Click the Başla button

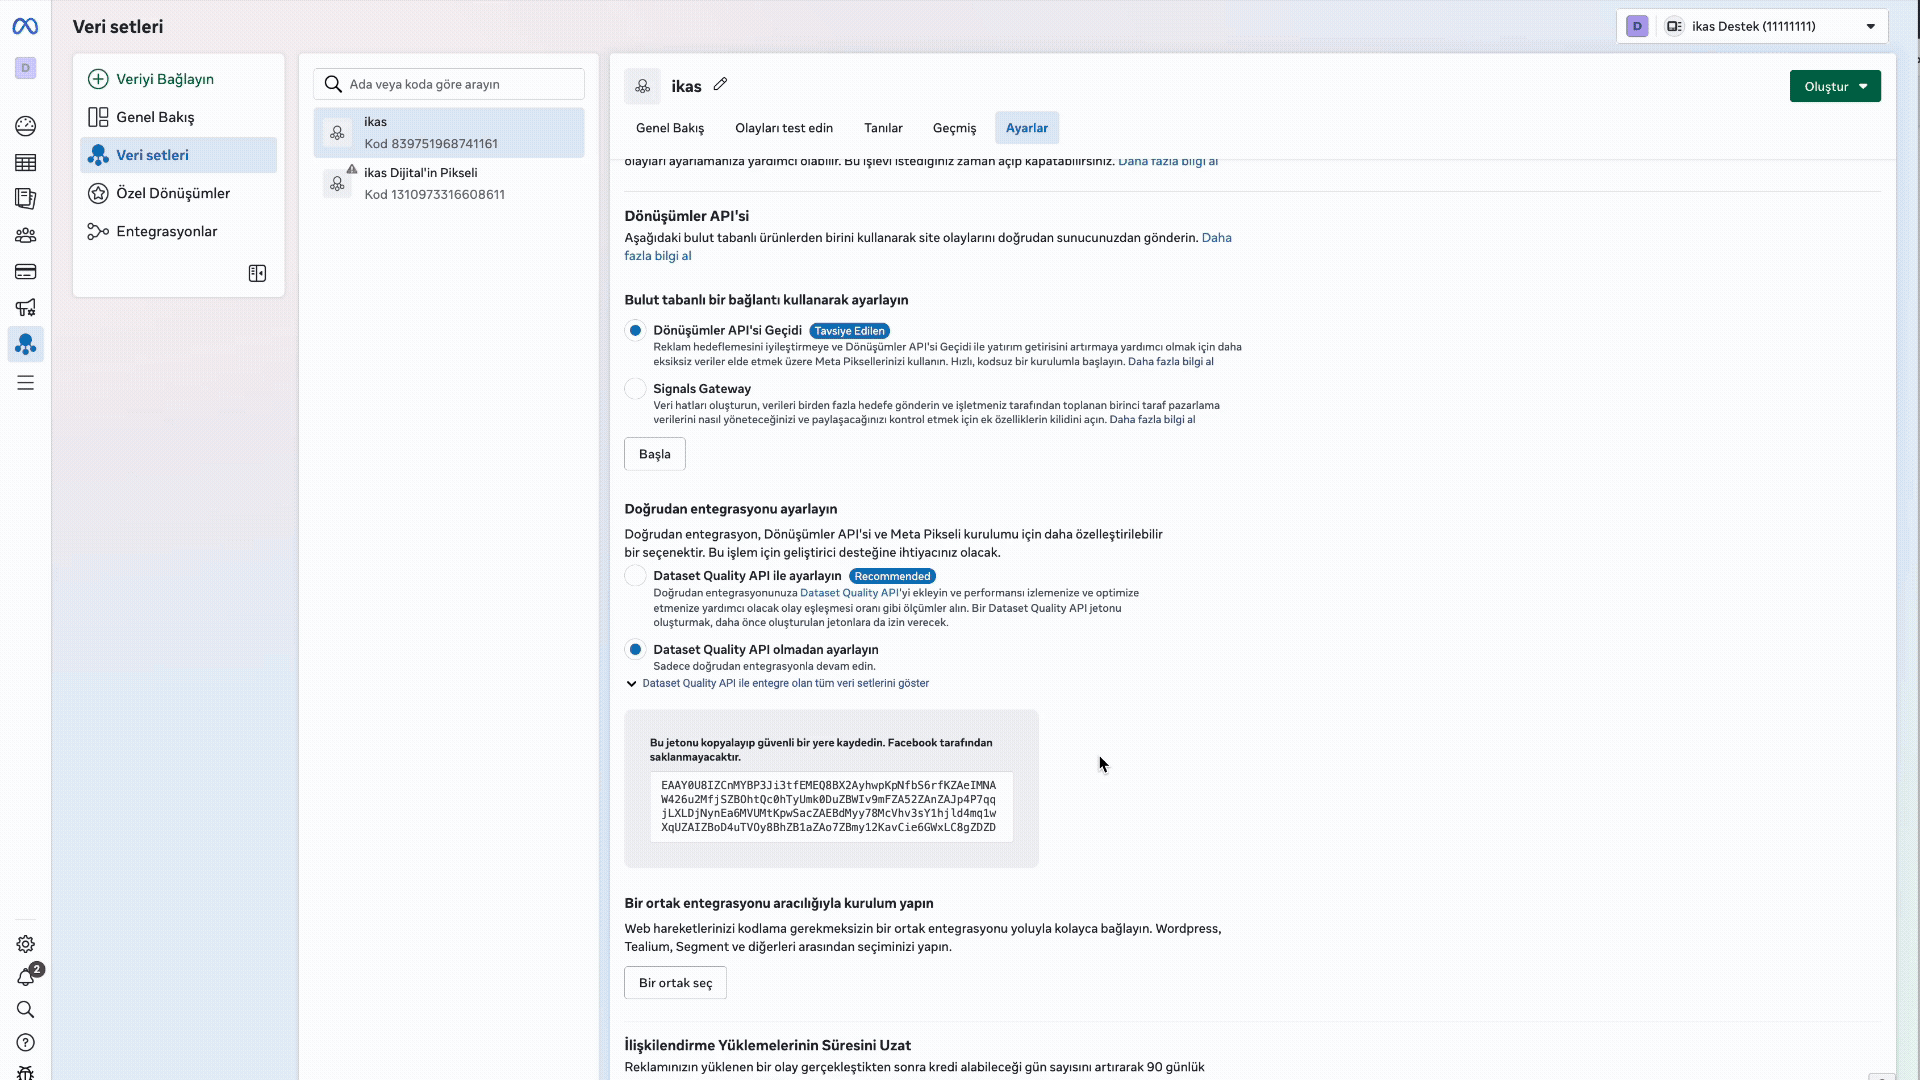(654, 454)
